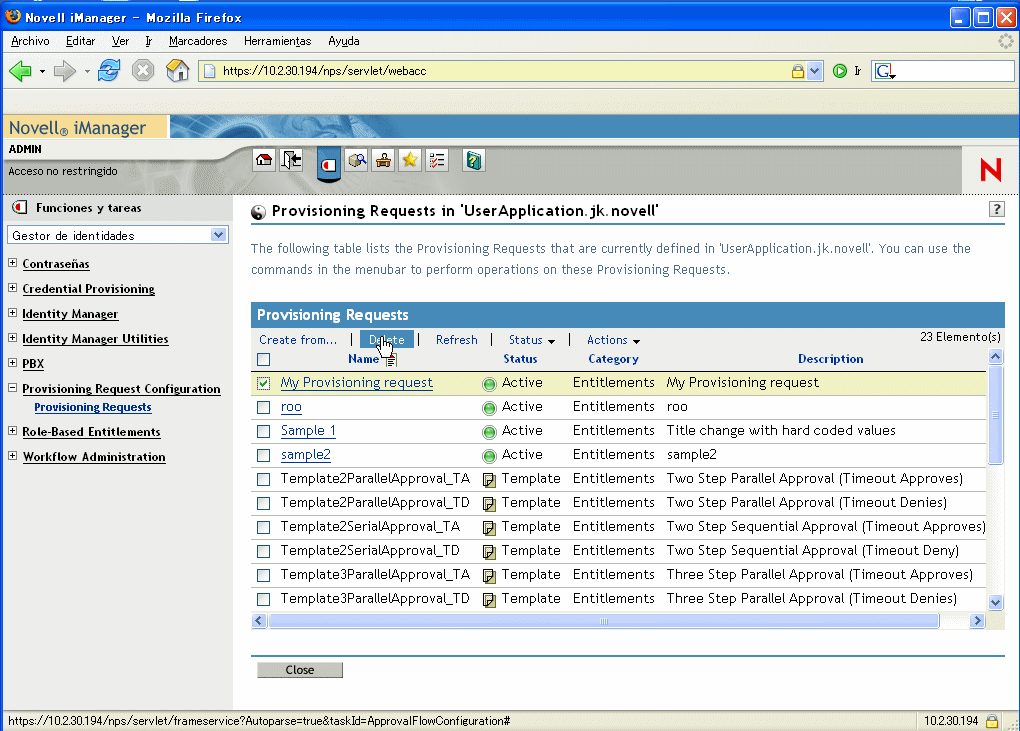Click the Name column sort icon
1020x731 pixels.
click(390, 359)
